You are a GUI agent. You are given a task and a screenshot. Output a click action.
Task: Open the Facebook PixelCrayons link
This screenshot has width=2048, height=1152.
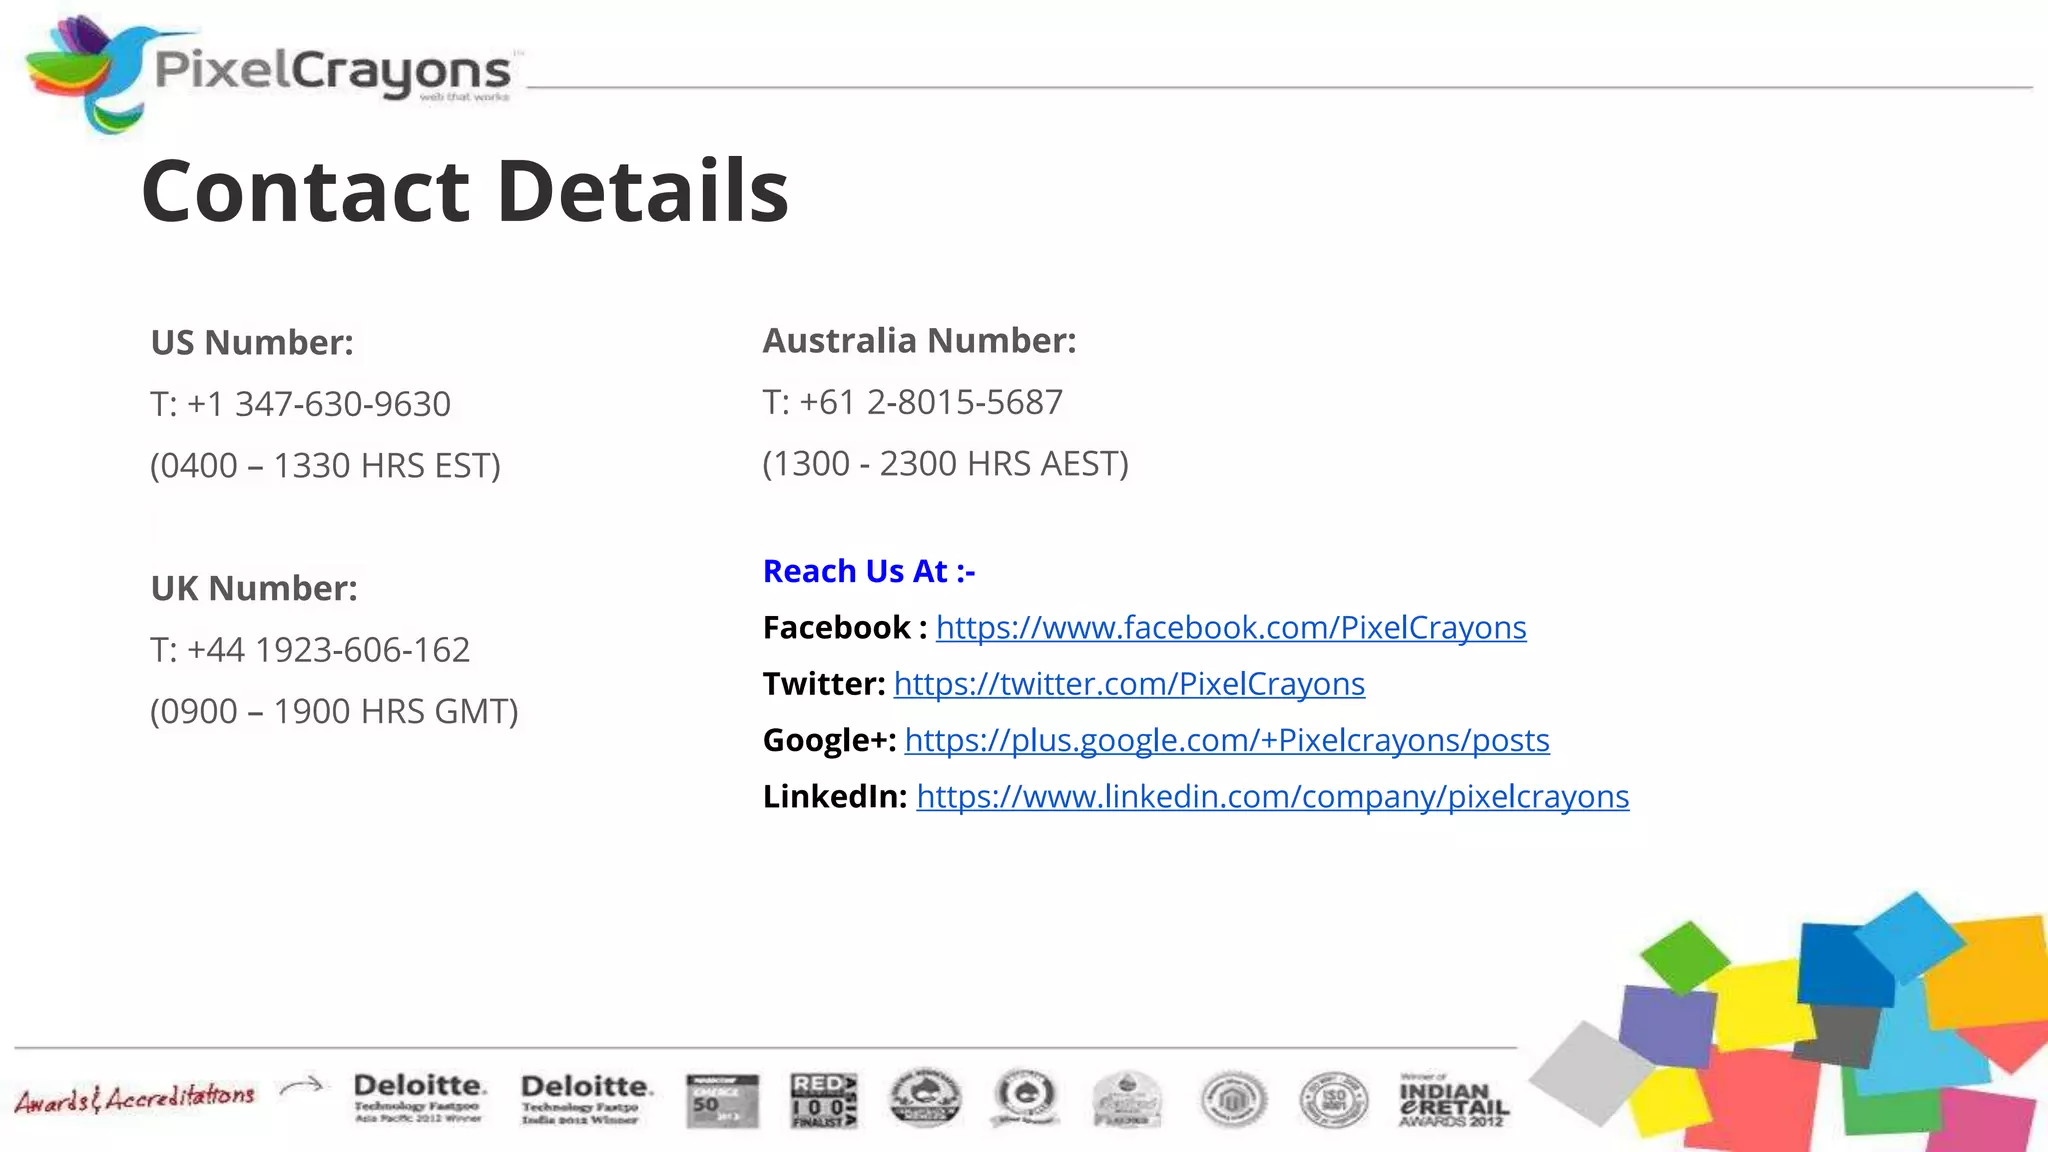1230,627
